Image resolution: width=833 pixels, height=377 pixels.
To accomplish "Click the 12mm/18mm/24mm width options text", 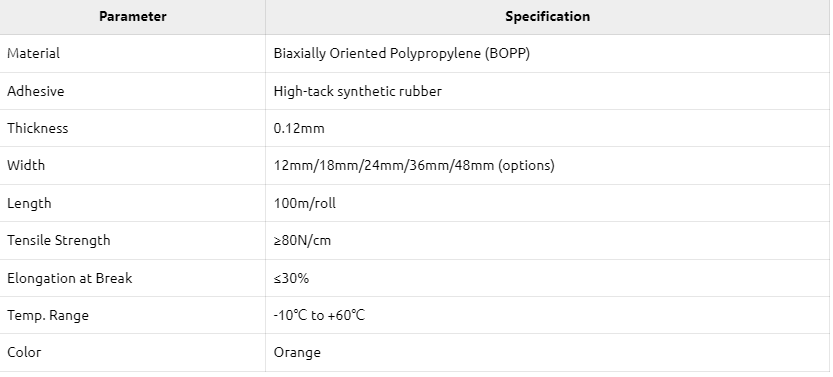I will coord(414,166).
